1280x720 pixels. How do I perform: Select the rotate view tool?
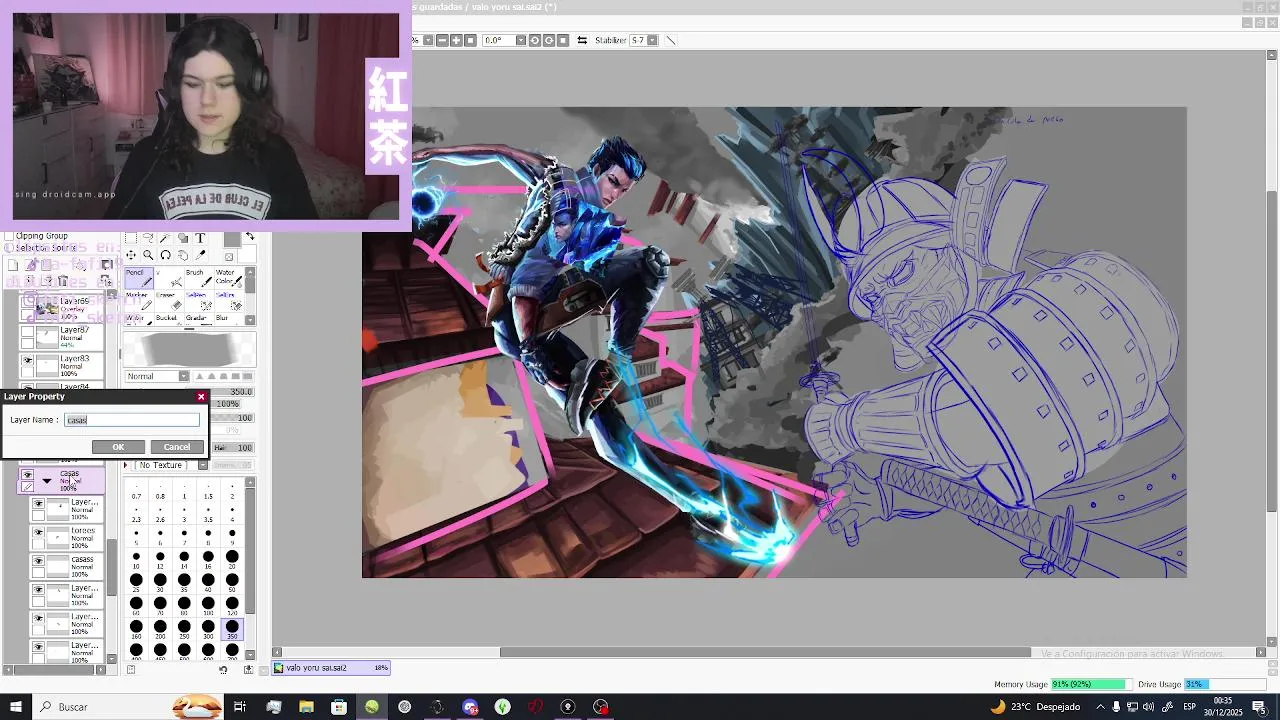[165, 255]
